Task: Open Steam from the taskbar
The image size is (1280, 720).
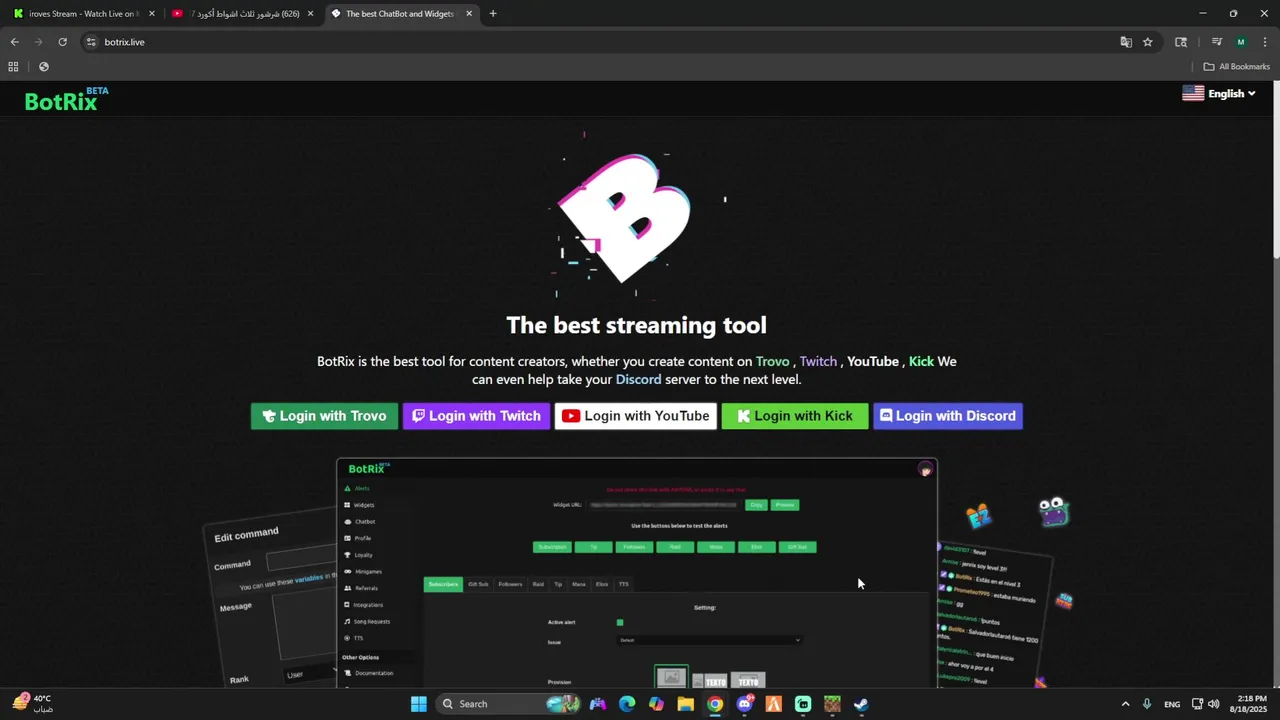Action: [x=861, y=704]
